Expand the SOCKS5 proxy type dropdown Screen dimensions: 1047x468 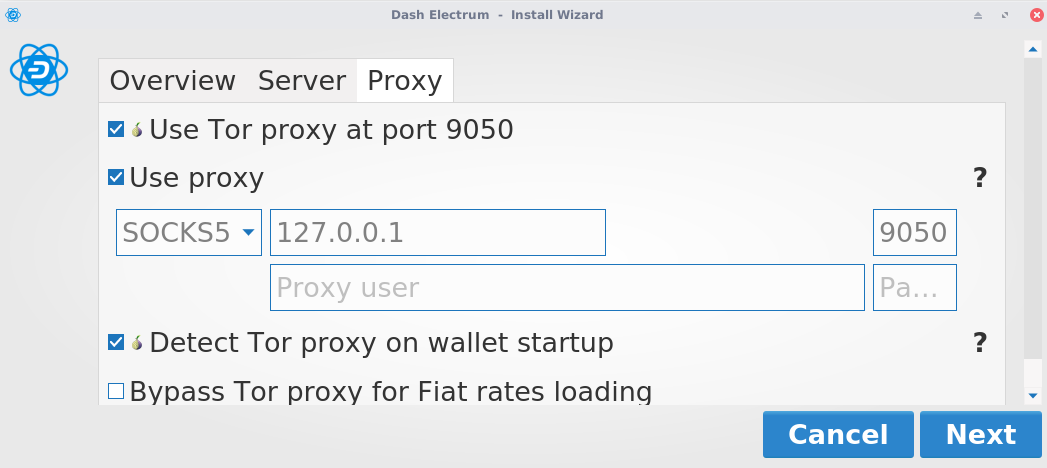click(x=189, y=233)
